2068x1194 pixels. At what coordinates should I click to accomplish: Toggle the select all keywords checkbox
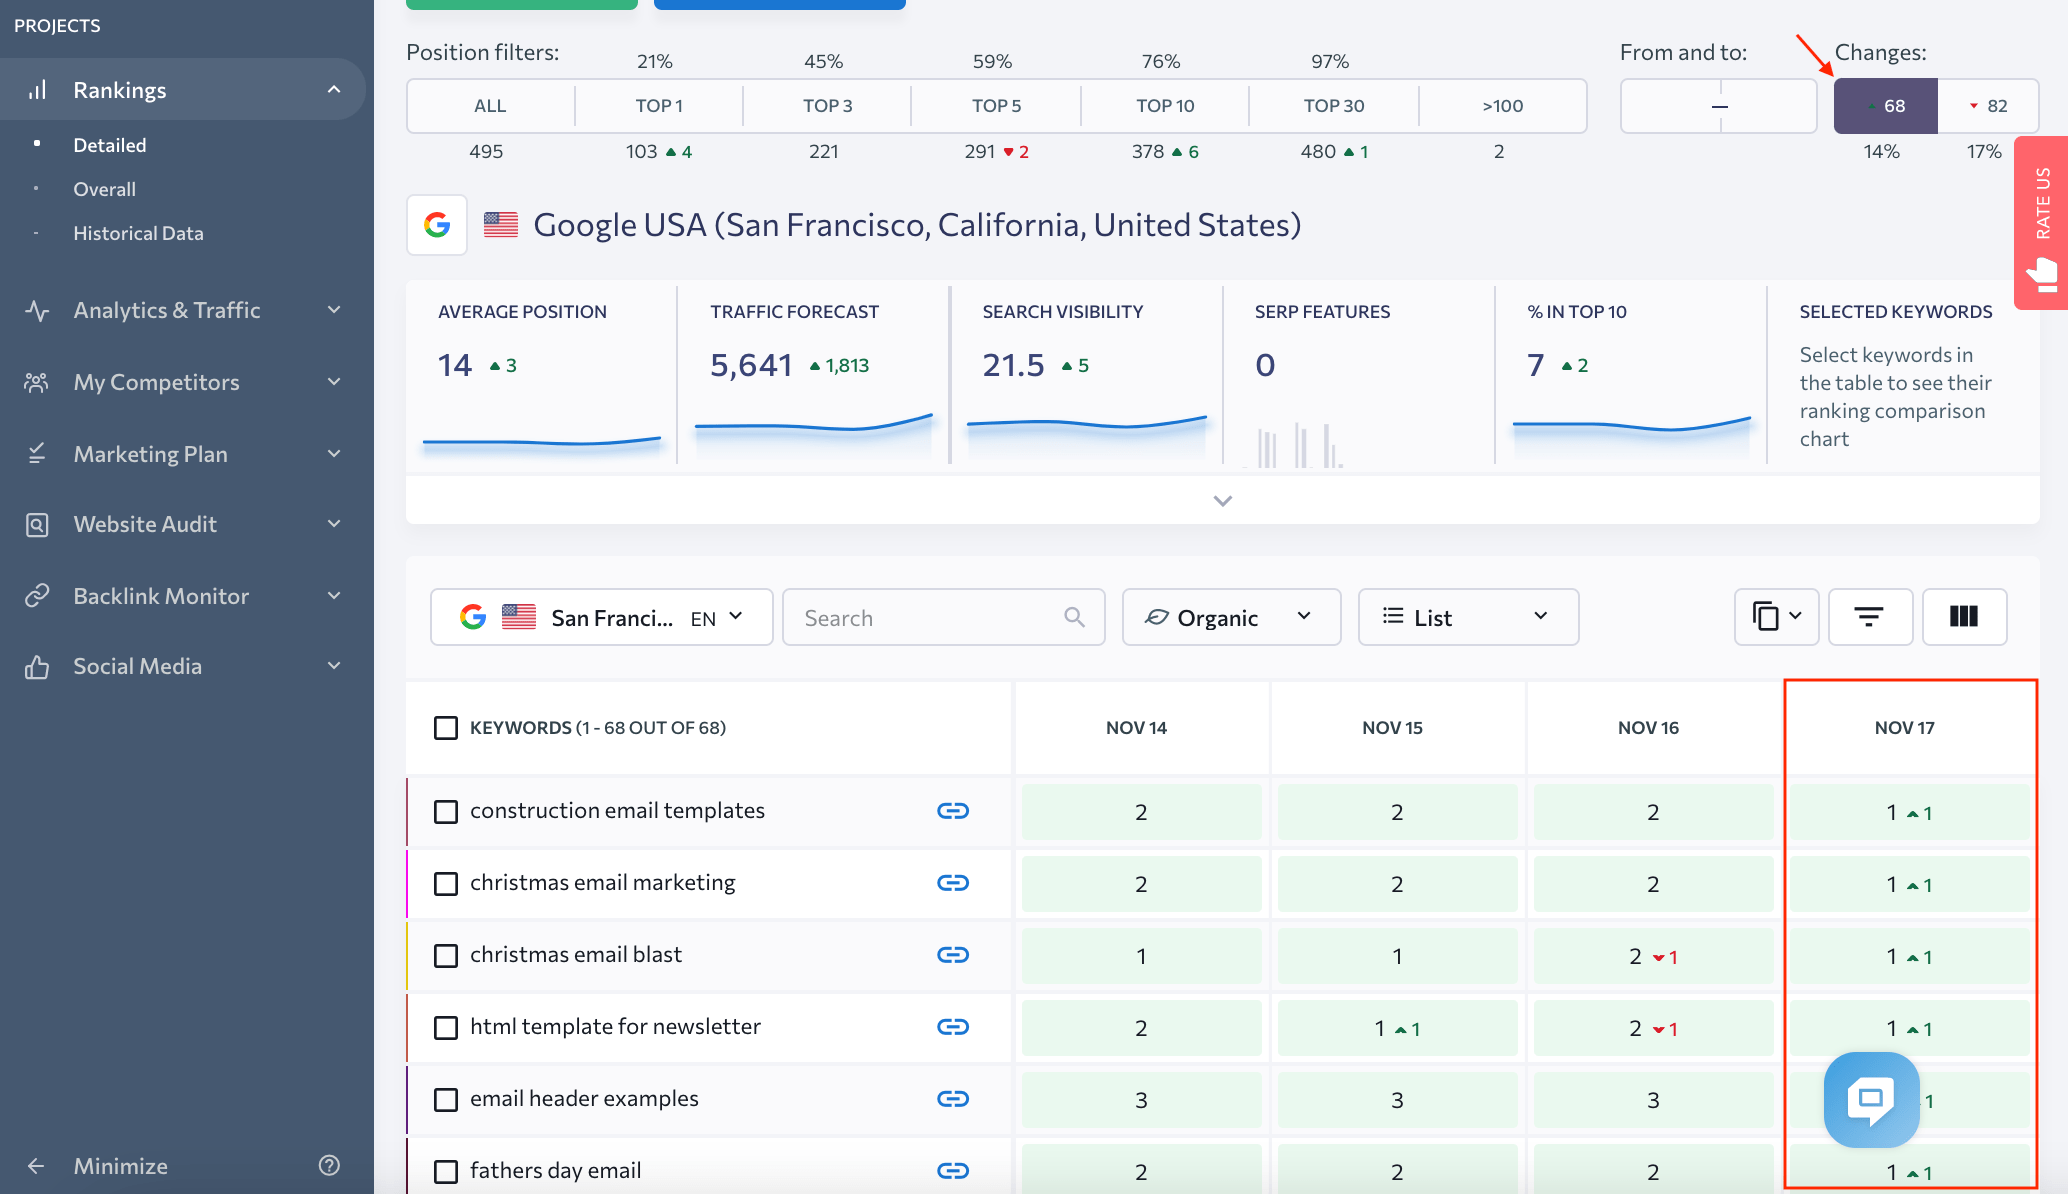pos(445,728)
